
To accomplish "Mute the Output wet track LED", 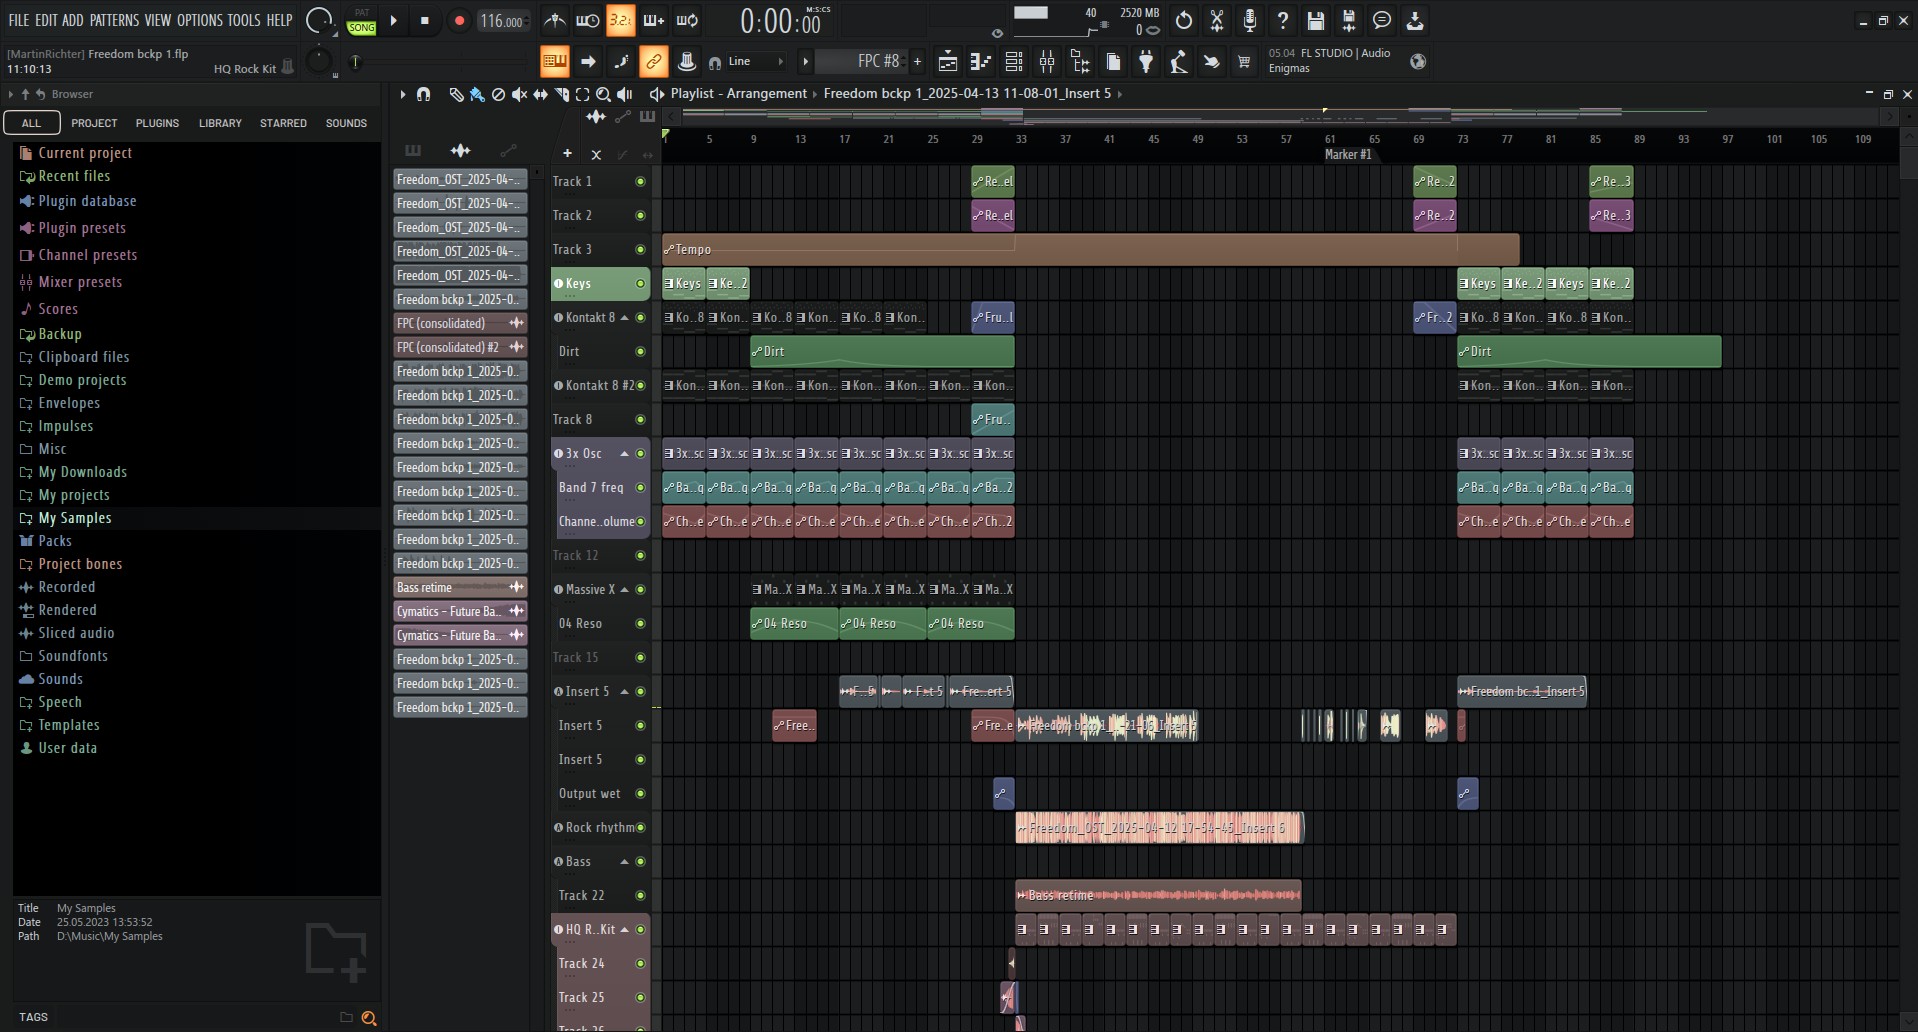I will 640,794.
